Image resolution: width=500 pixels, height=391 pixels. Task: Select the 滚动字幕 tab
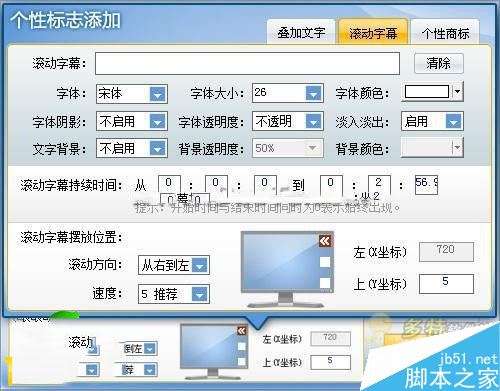(x=373, y=32)
